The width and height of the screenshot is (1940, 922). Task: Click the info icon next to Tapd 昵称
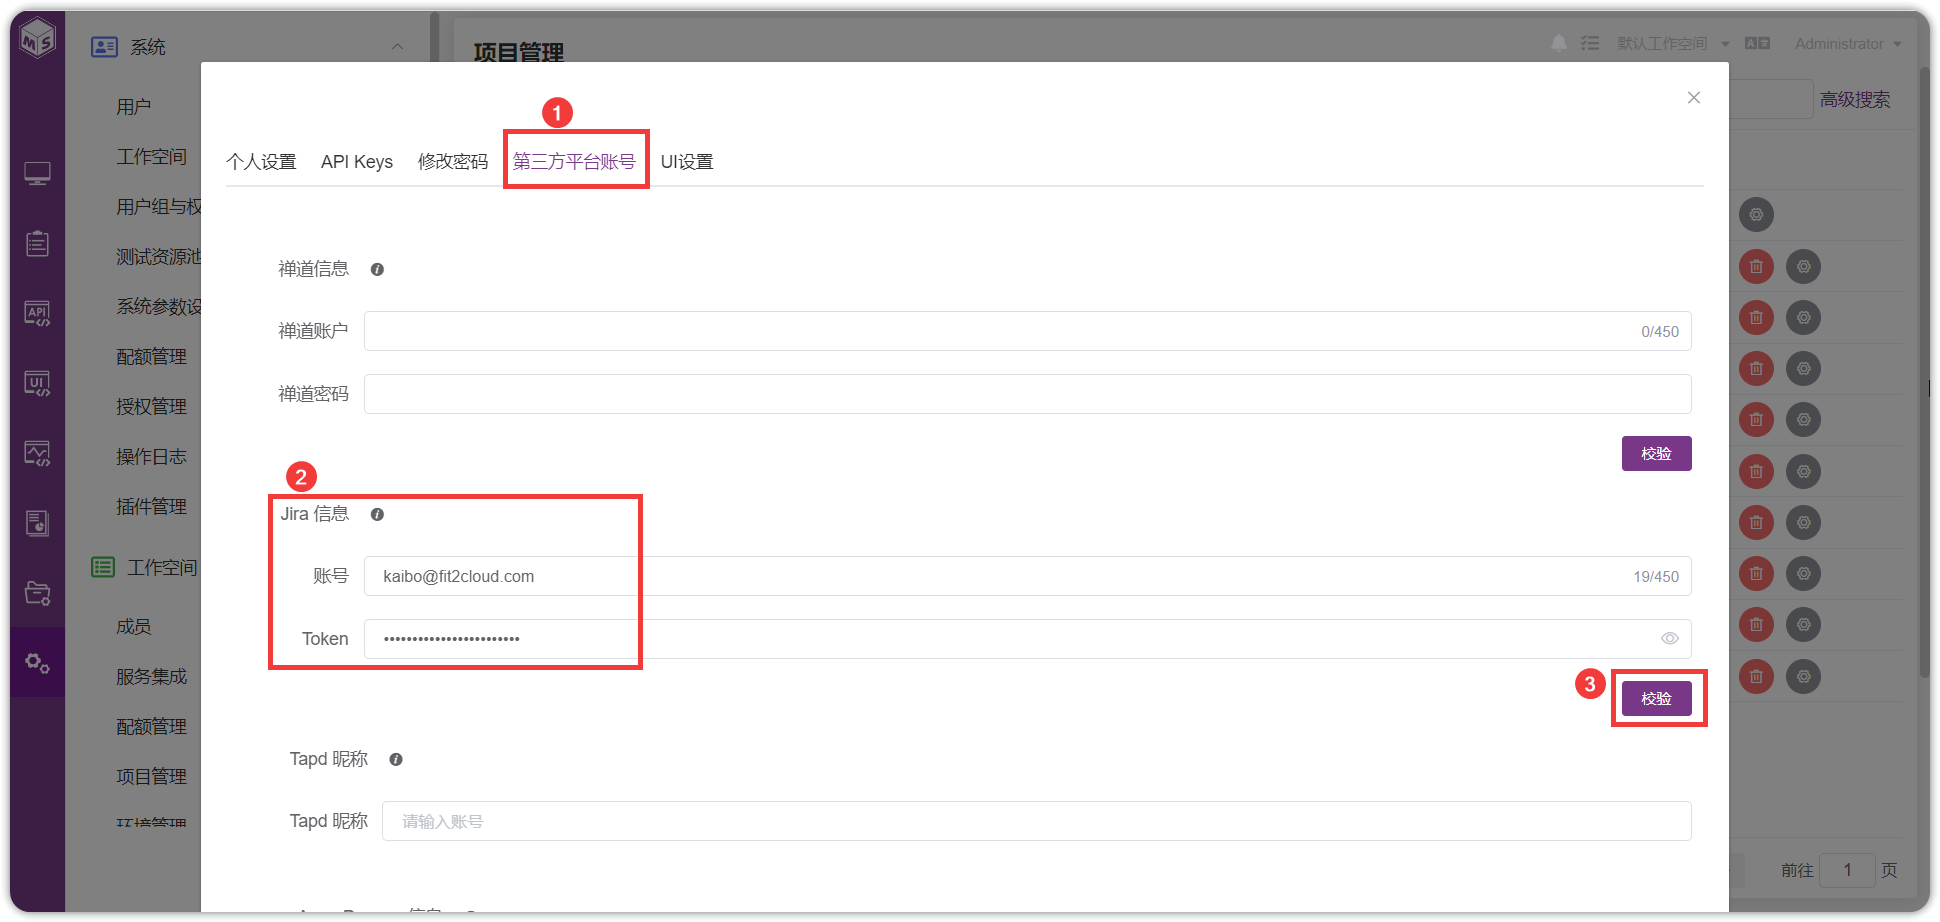click(396, 759)
